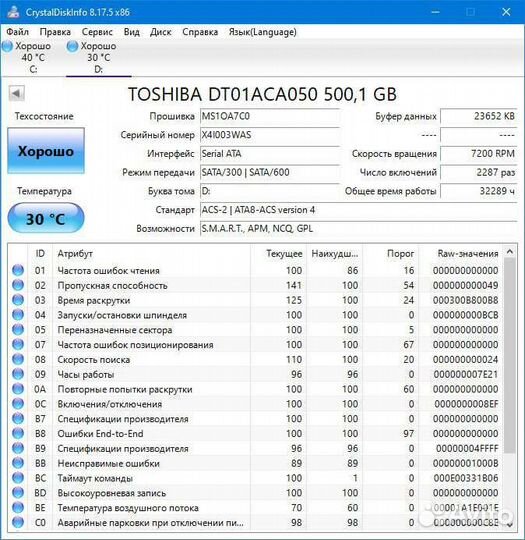Click the Интерфейс field Serial ATA
The width and height of the screenshot is (525, 540).
(270, 154)
